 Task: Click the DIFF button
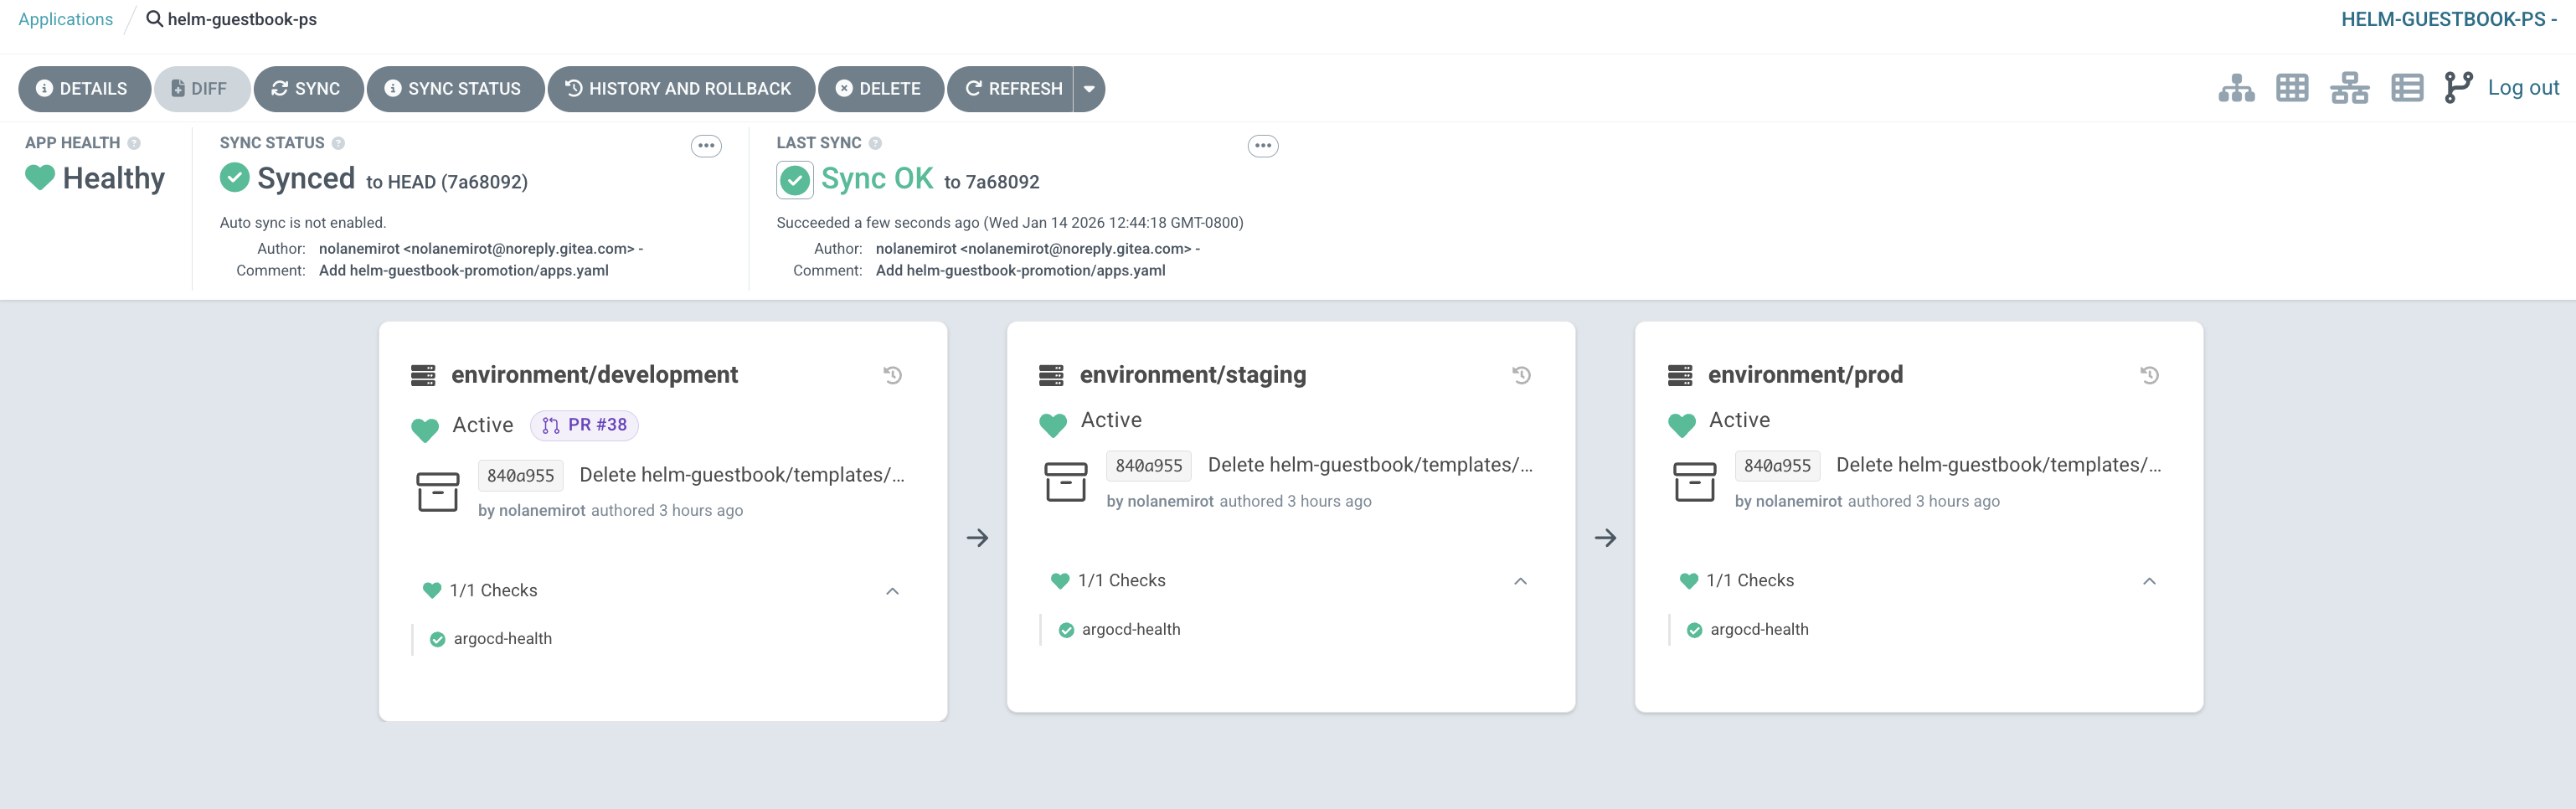(200, 89)
